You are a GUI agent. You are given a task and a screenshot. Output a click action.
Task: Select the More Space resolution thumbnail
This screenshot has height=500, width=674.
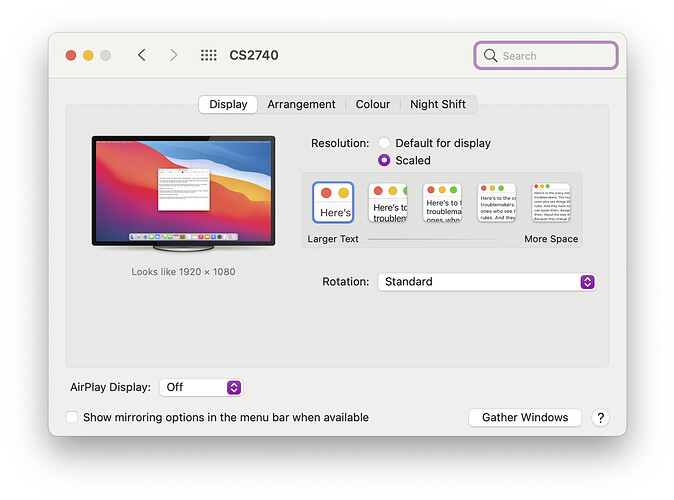pyautogui.click(x=550, y=203)
